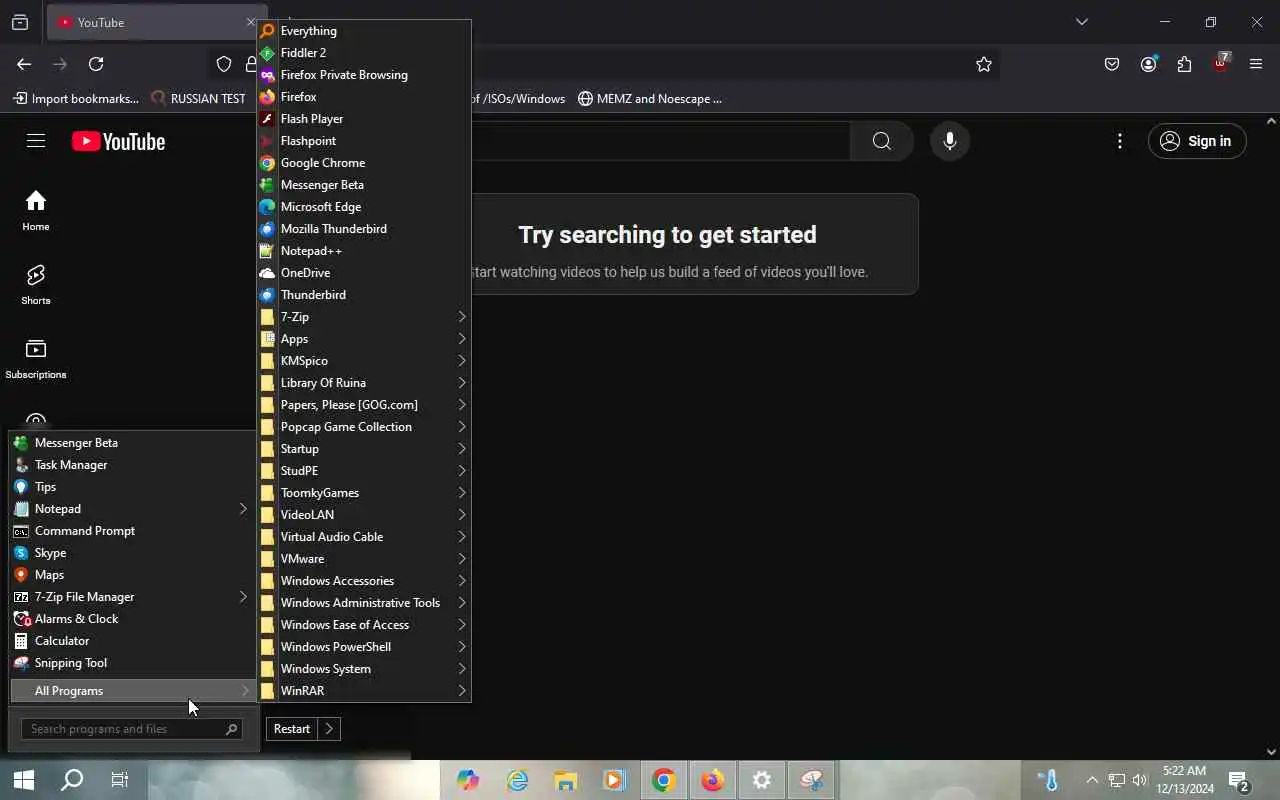The width and height of the screenshot is (1280, 800).
Task: Open the VMware folder entry
Action: coord(364,559)
